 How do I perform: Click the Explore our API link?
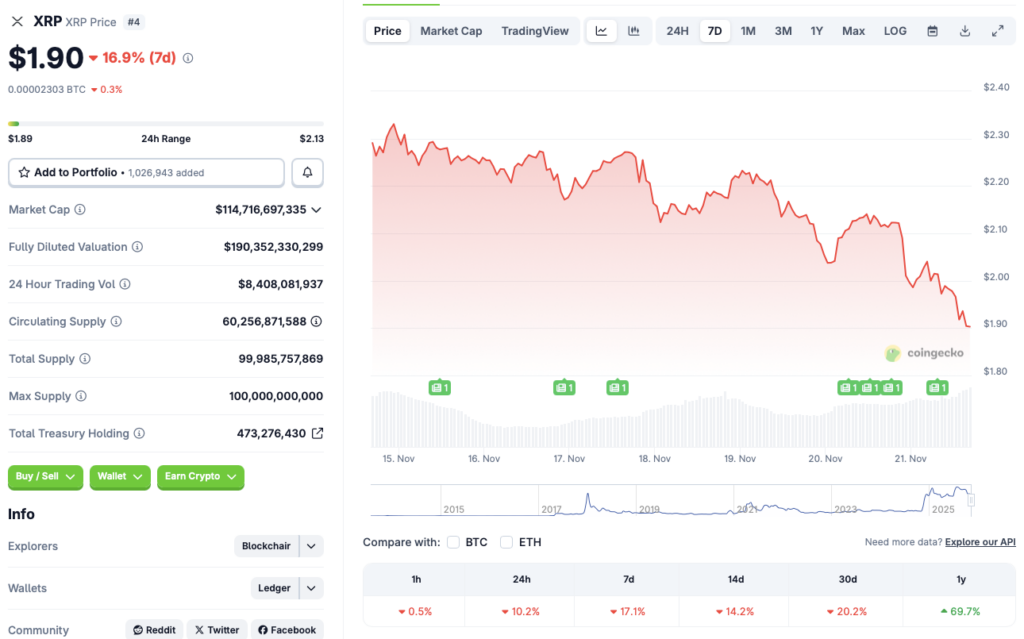tap(979, 541)
